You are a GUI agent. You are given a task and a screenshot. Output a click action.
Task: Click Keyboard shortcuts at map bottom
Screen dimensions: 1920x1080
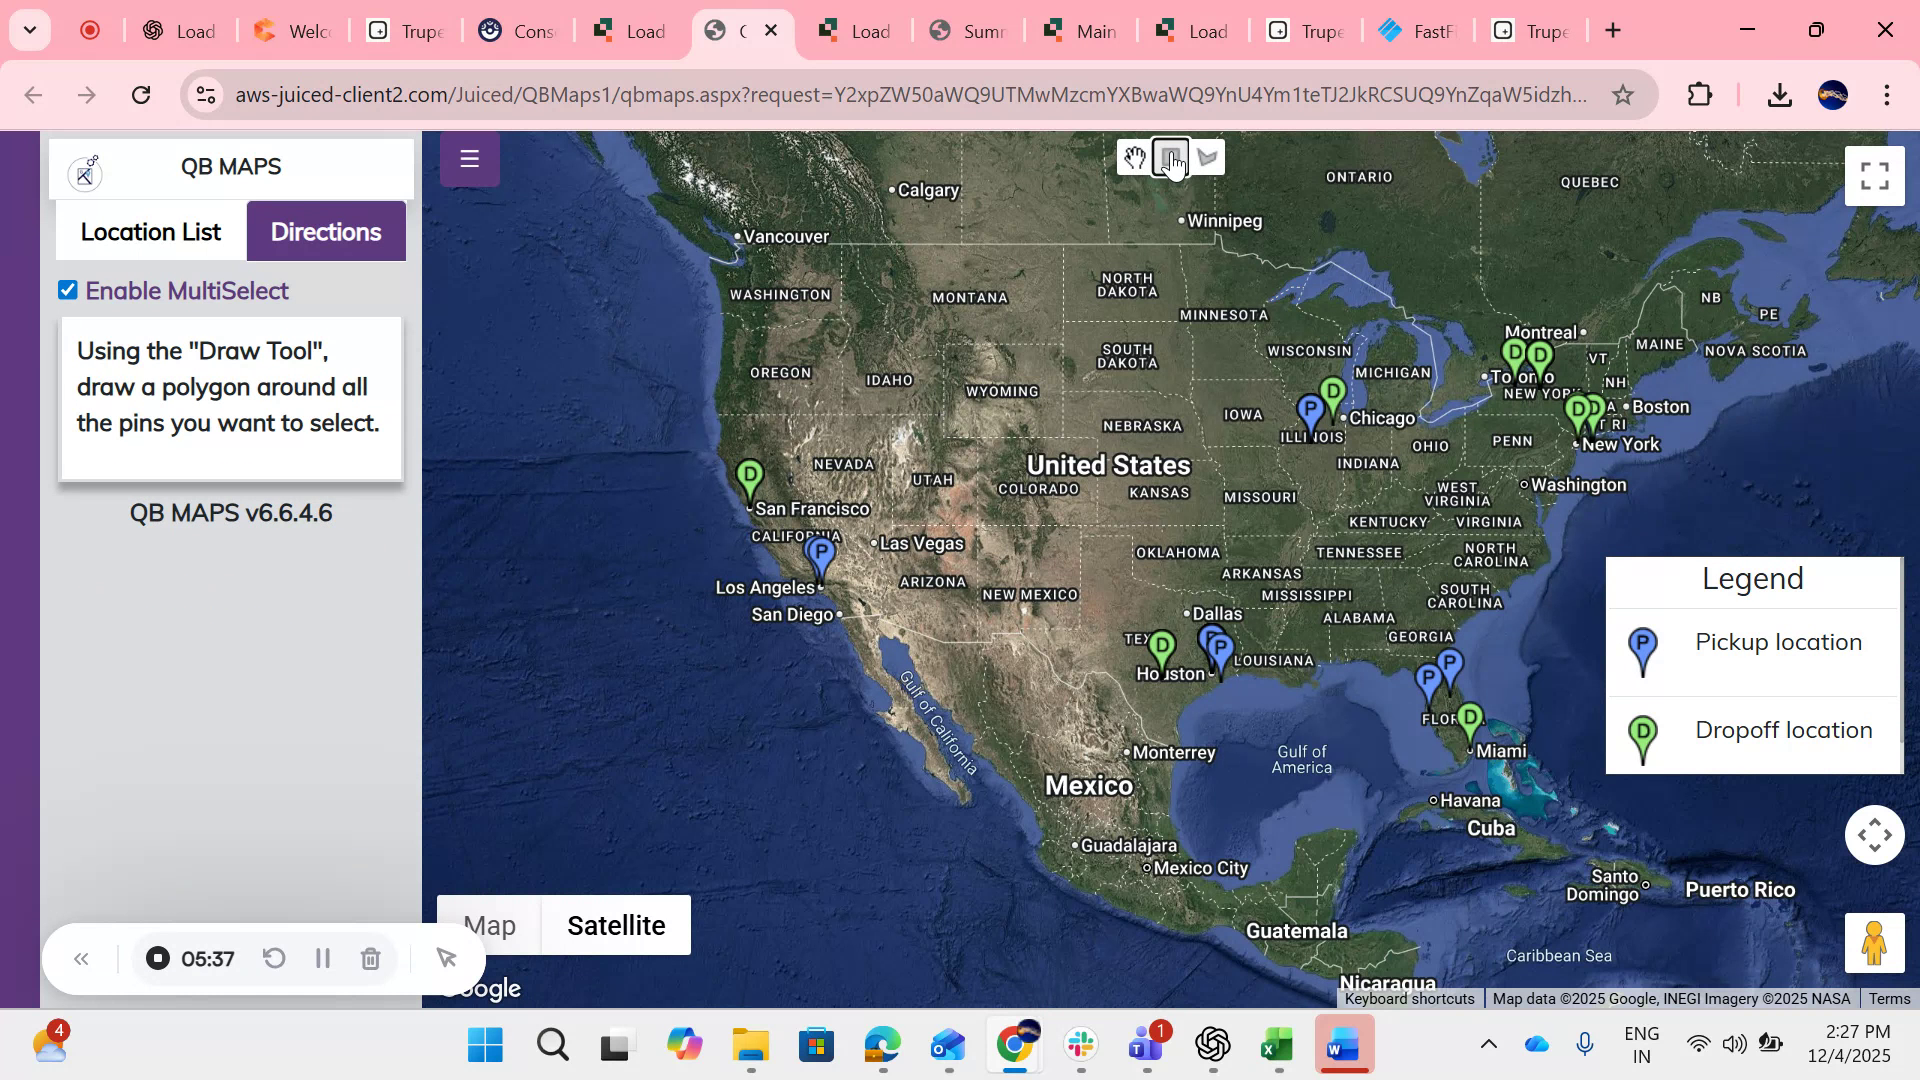1409,998
